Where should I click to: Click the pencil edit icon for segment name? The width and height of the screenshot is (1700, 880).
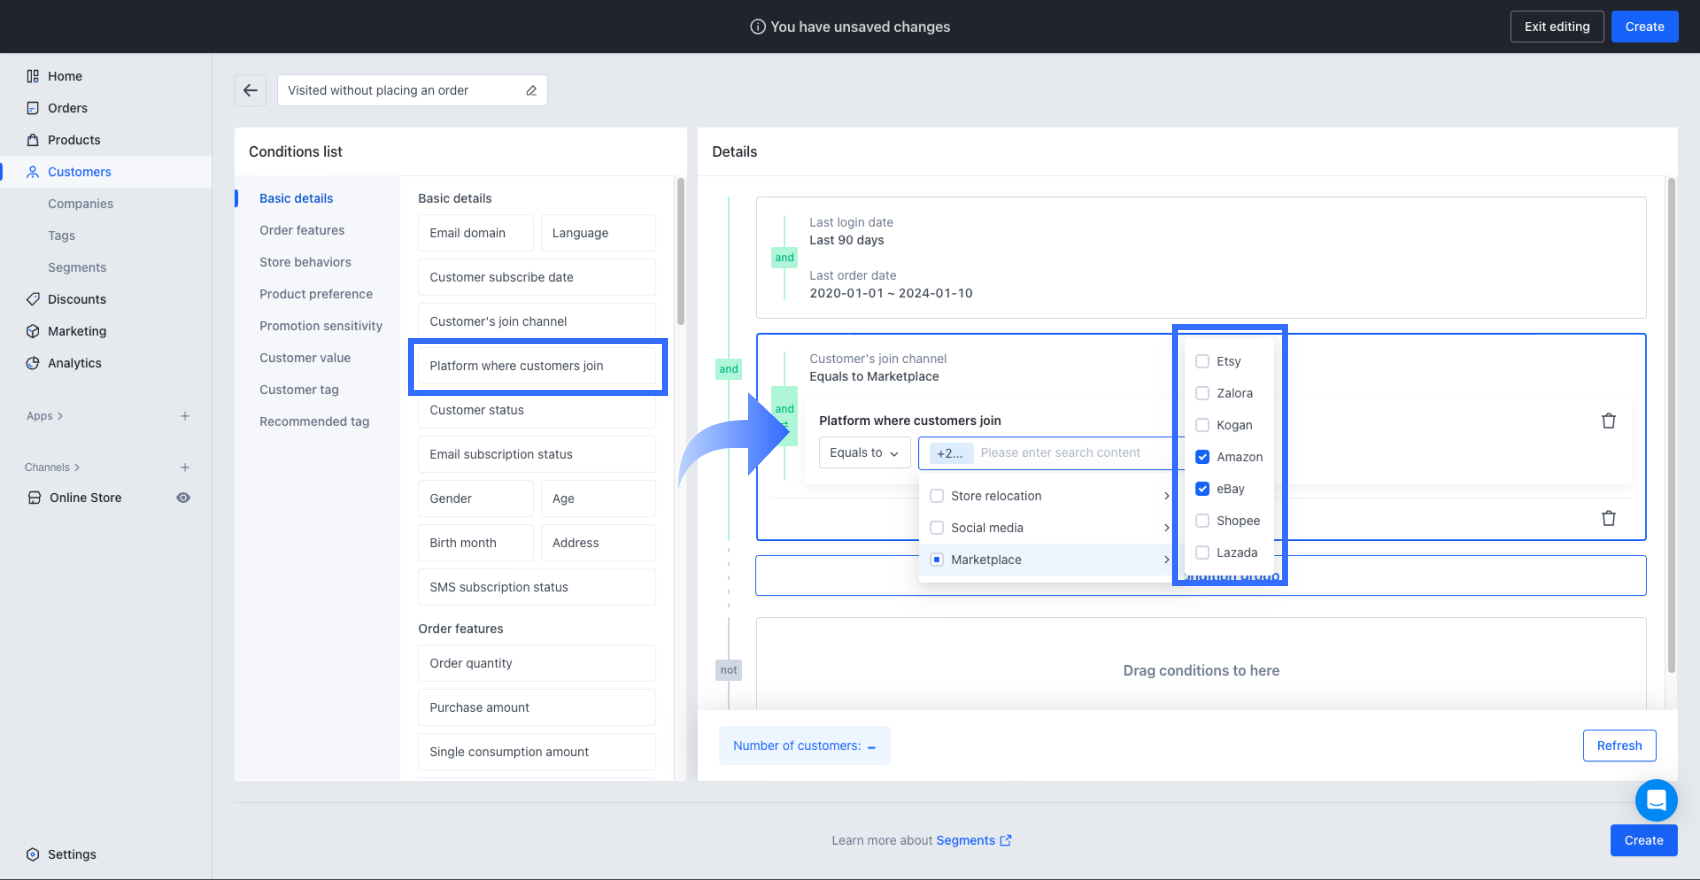pyautogui.click(x=531, y=91)
